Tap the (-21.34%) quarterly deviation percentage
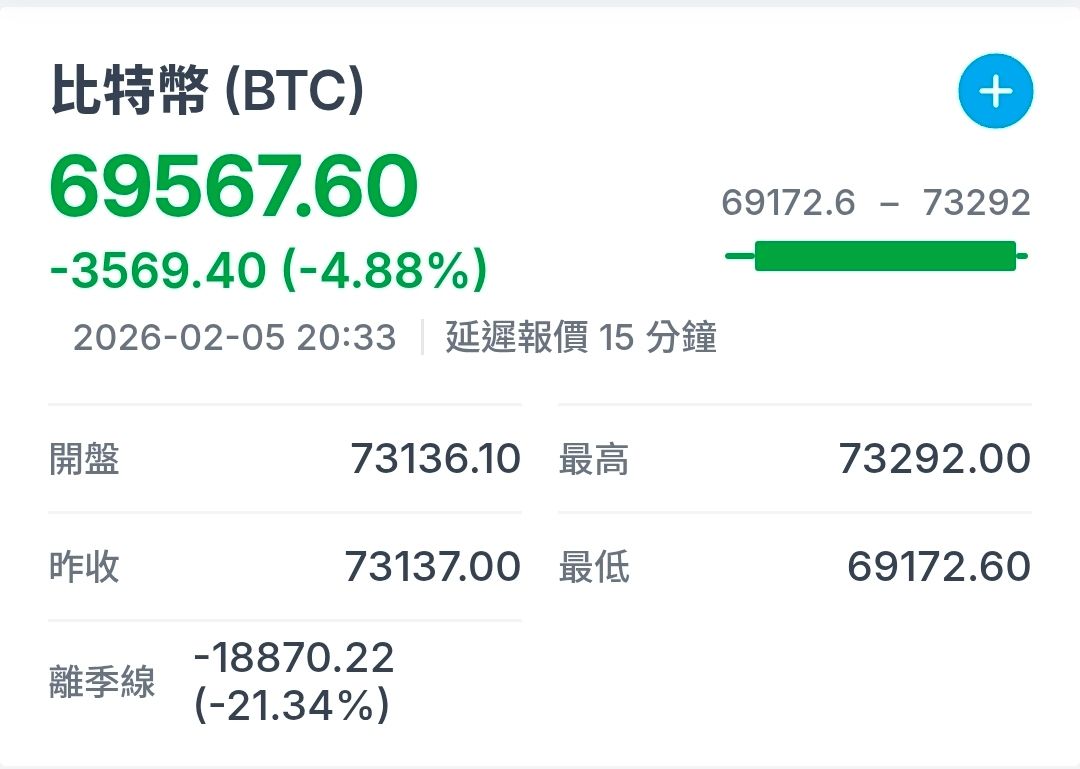This screenshot has height=769, width=1080. (292, 707)
